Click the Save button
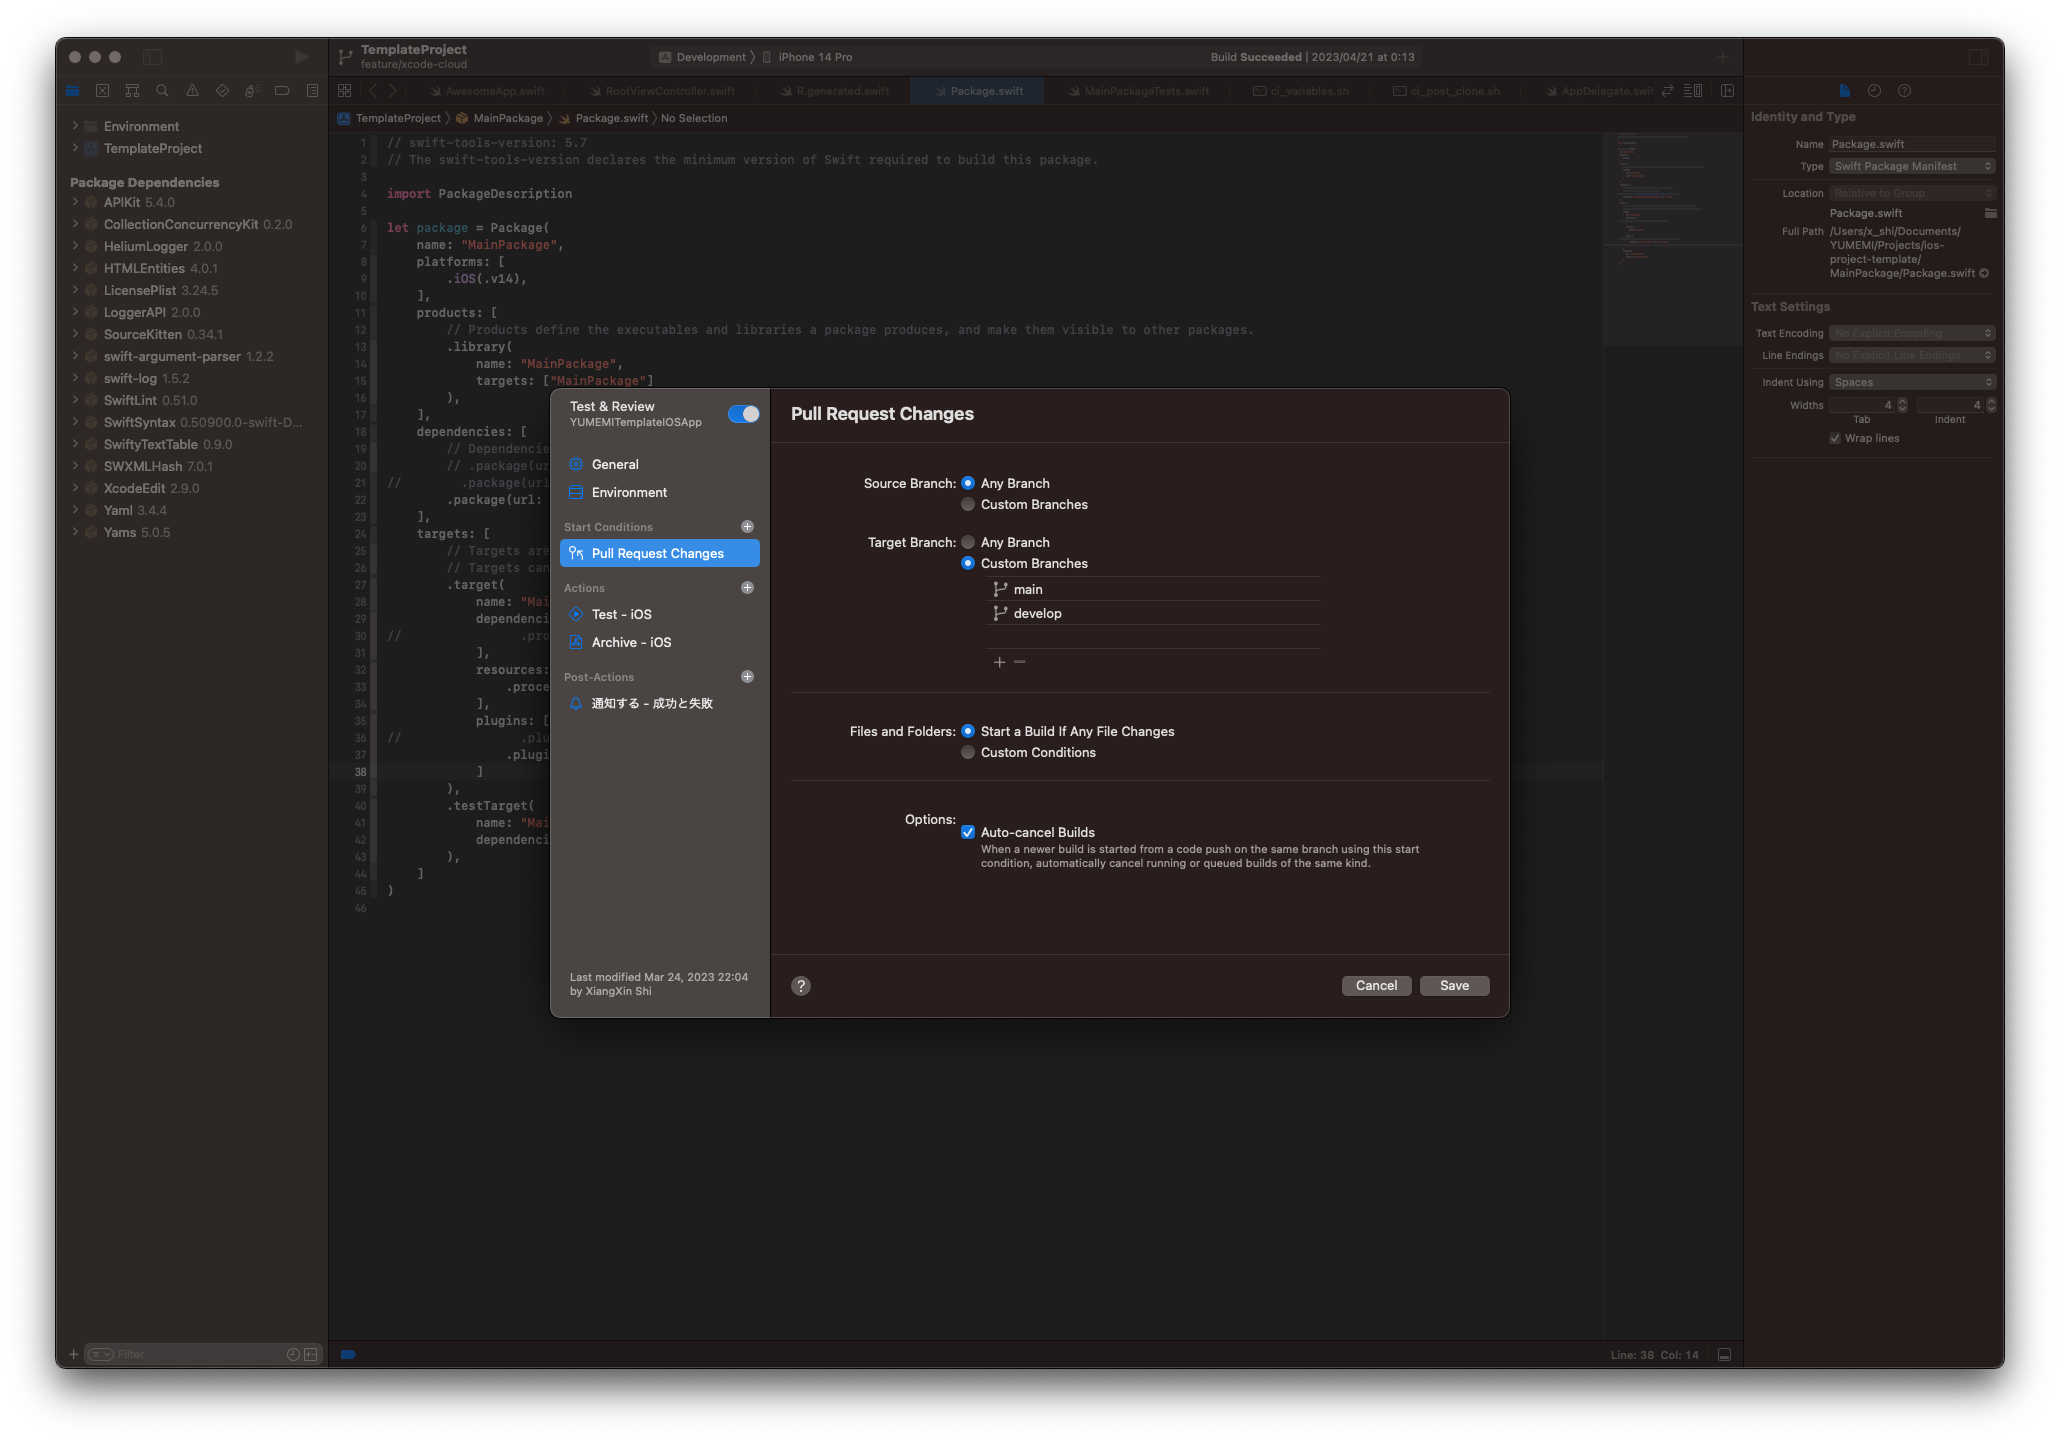This screenshot has height=1442, width=2060. (1454, 985)
